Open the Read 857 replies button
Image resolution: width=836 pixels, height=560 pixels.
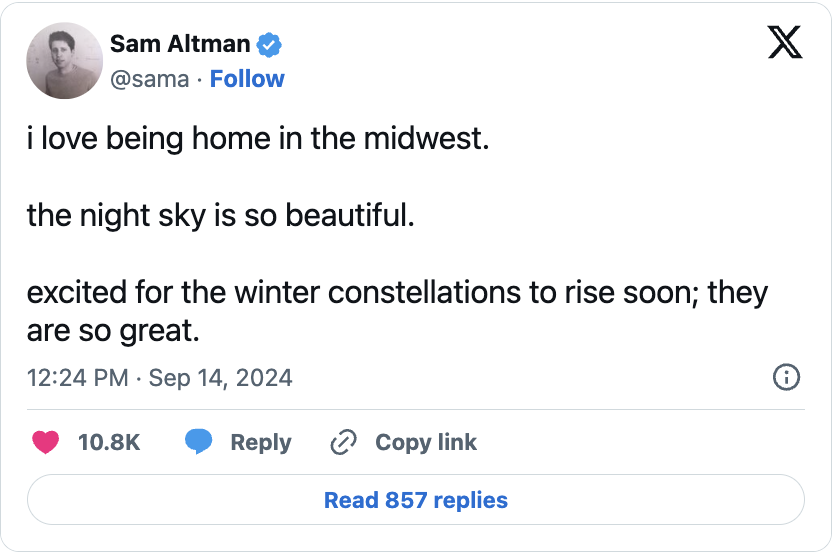[416, 500]
